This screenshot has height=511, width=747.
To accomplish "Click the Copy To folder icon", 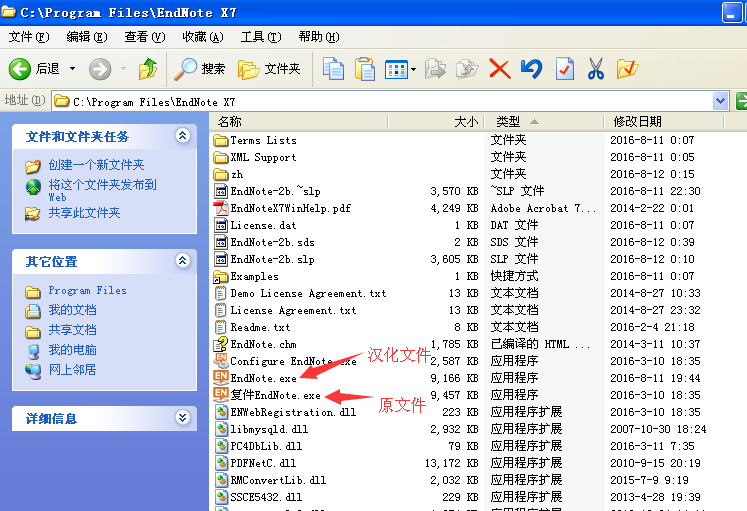I will (x=467, y=69).
